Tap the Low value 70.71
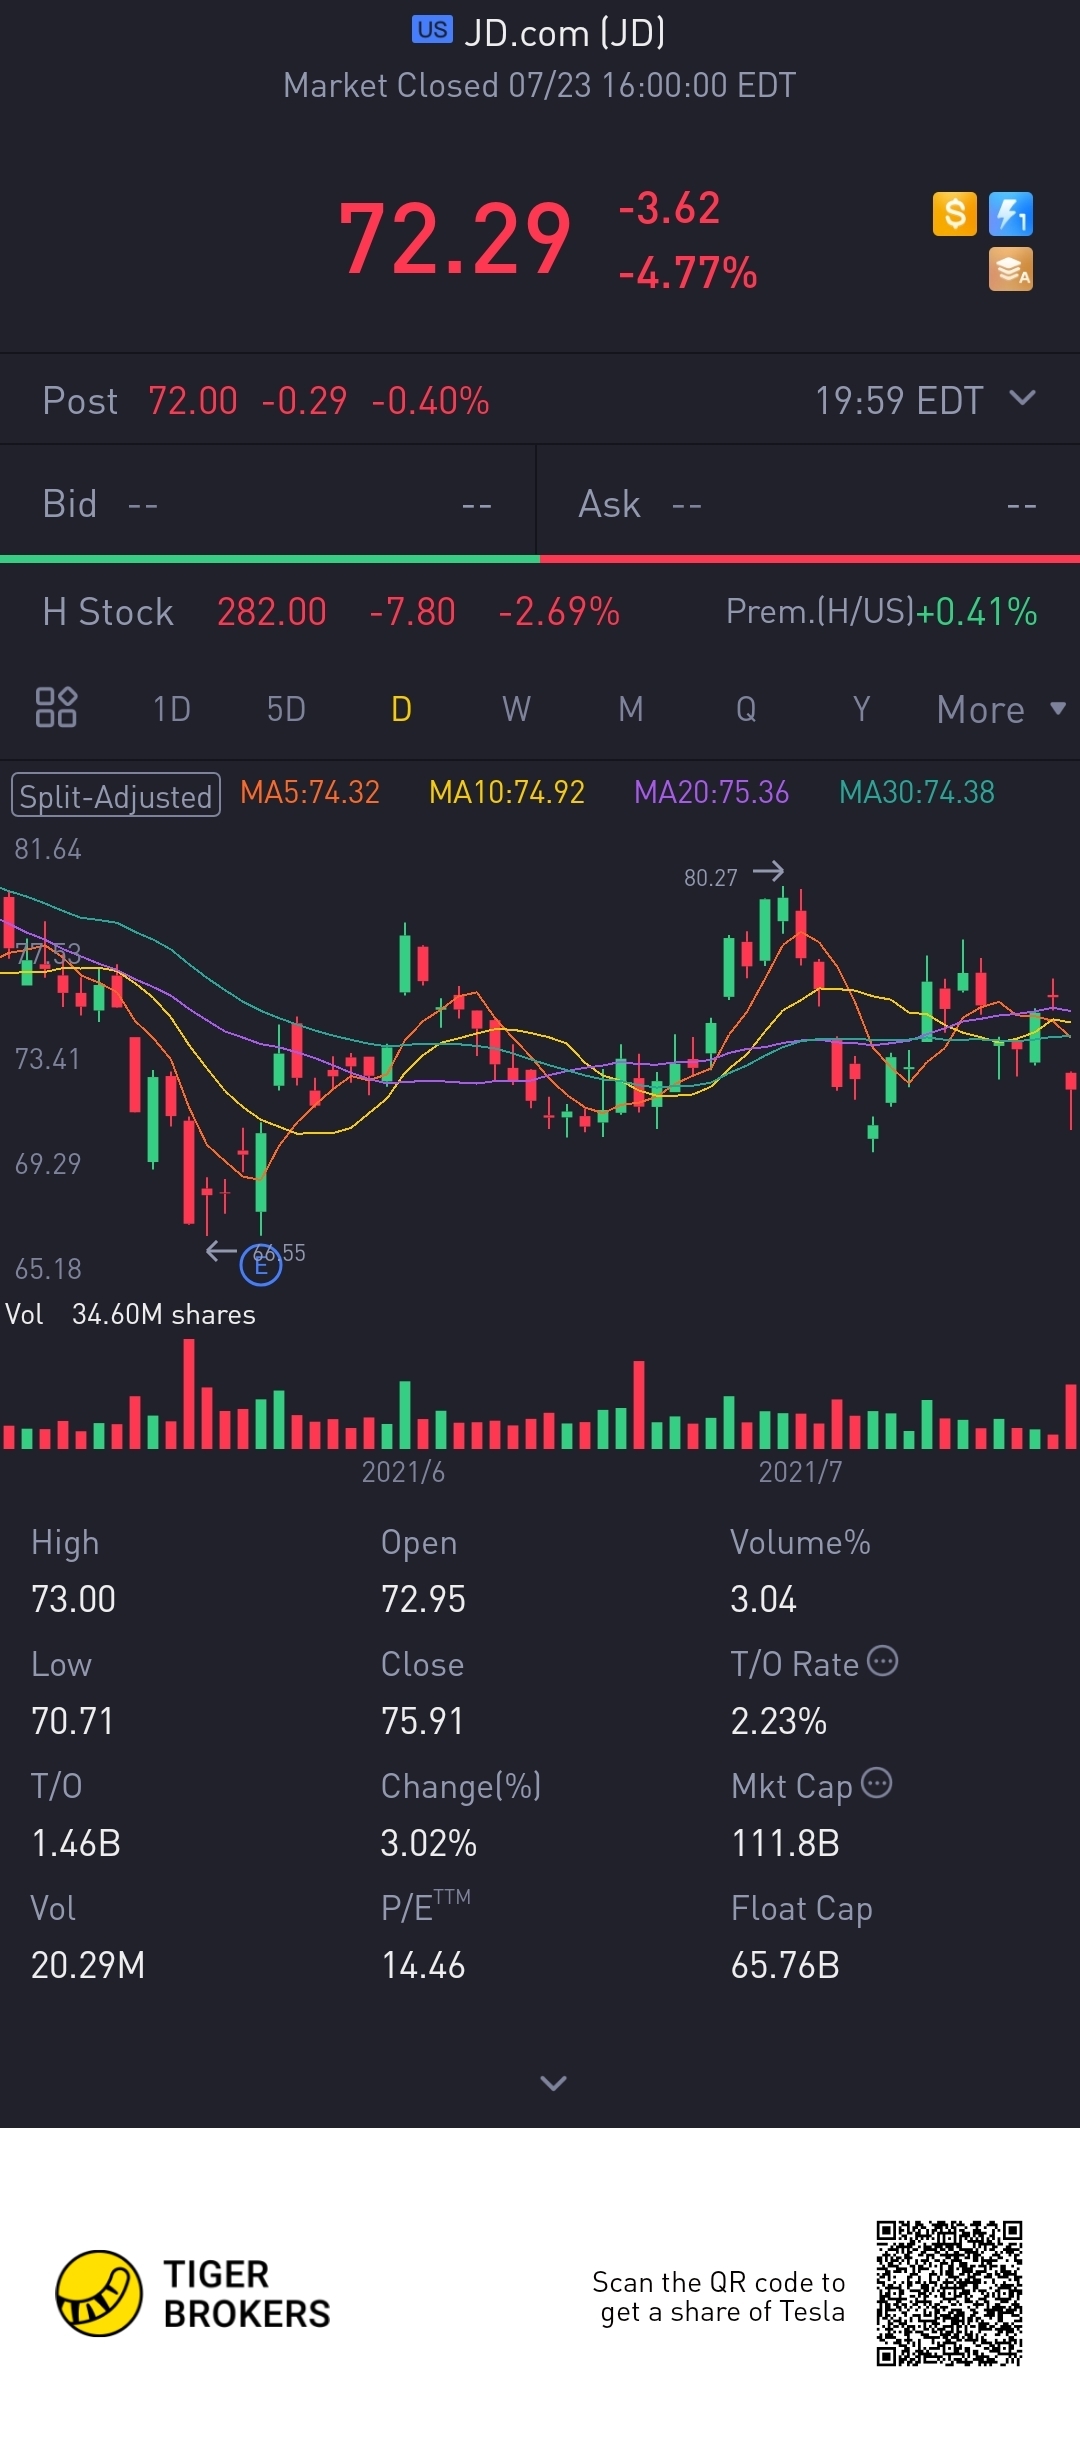This screenshot has height=2460, width=1080. (73, 1721)
